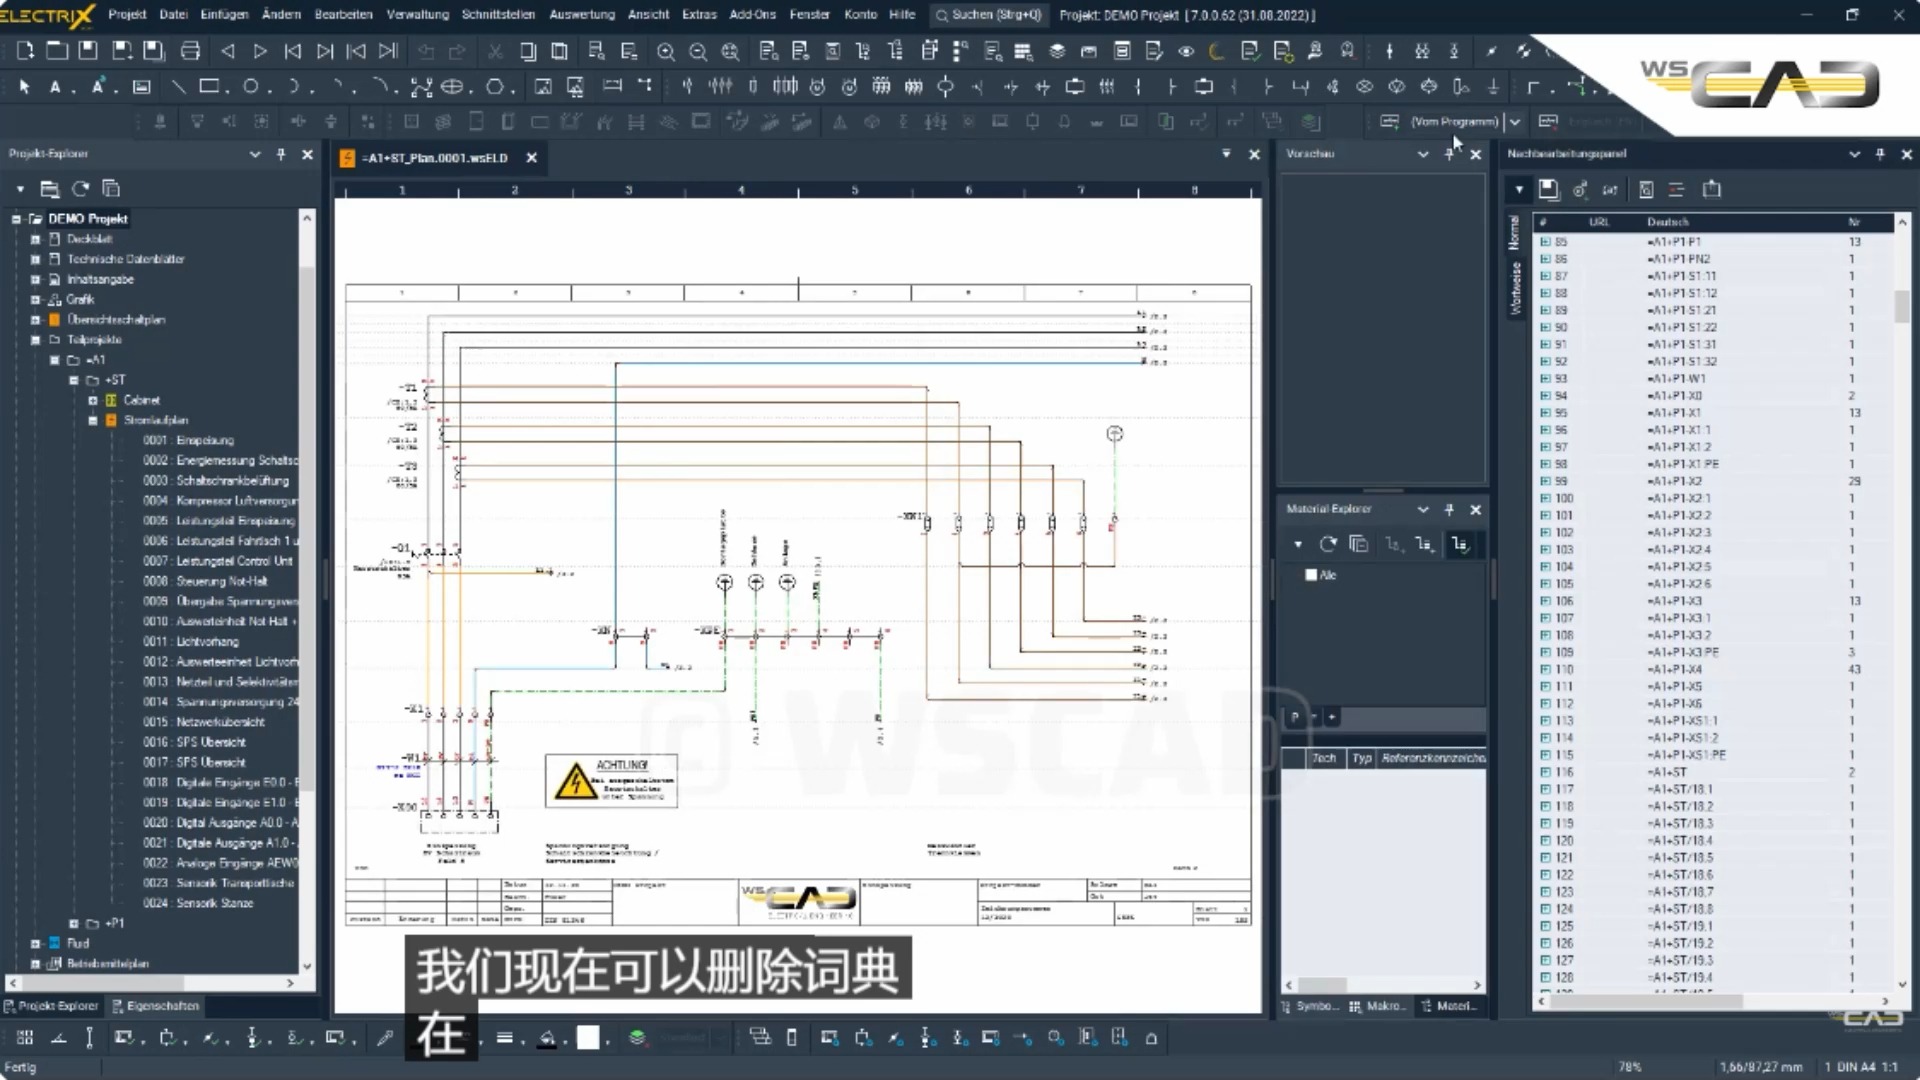Pin the Nachbearbeitungspanel panel
1920x1080 pixels.
click(1880, 154)
